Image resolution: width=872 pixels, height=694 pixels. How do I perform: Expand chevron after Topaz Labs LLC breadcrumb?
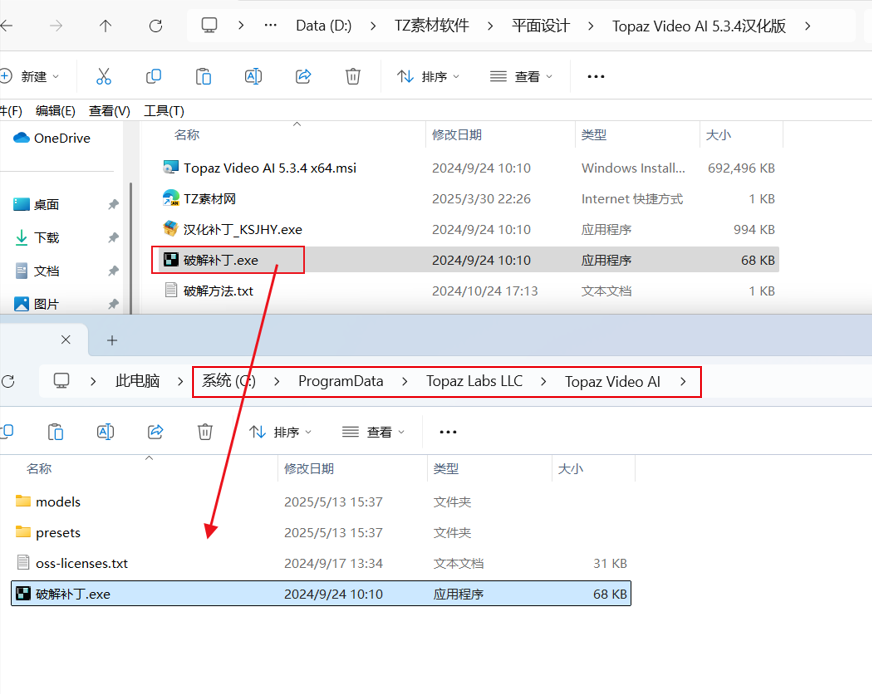543,381
